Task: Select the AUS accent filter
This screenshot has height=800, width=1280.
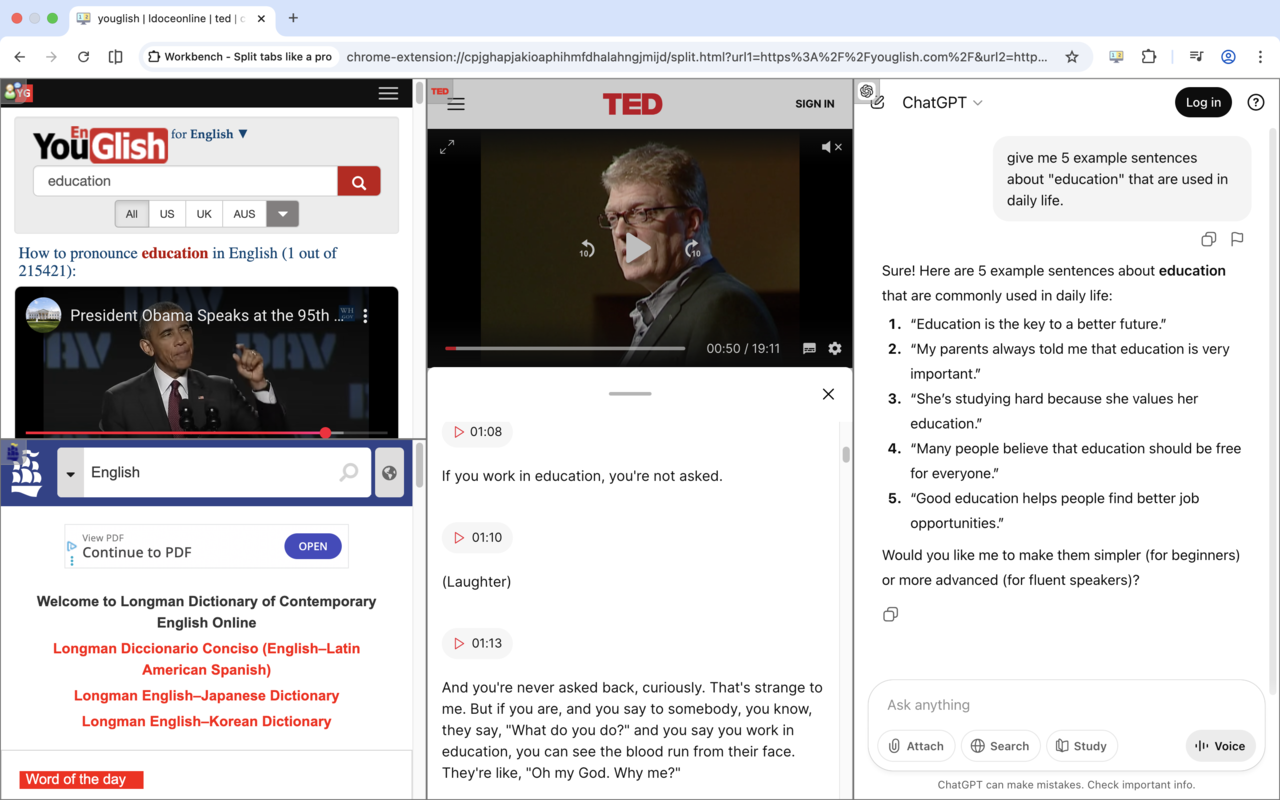Action: tap(244, 214)
